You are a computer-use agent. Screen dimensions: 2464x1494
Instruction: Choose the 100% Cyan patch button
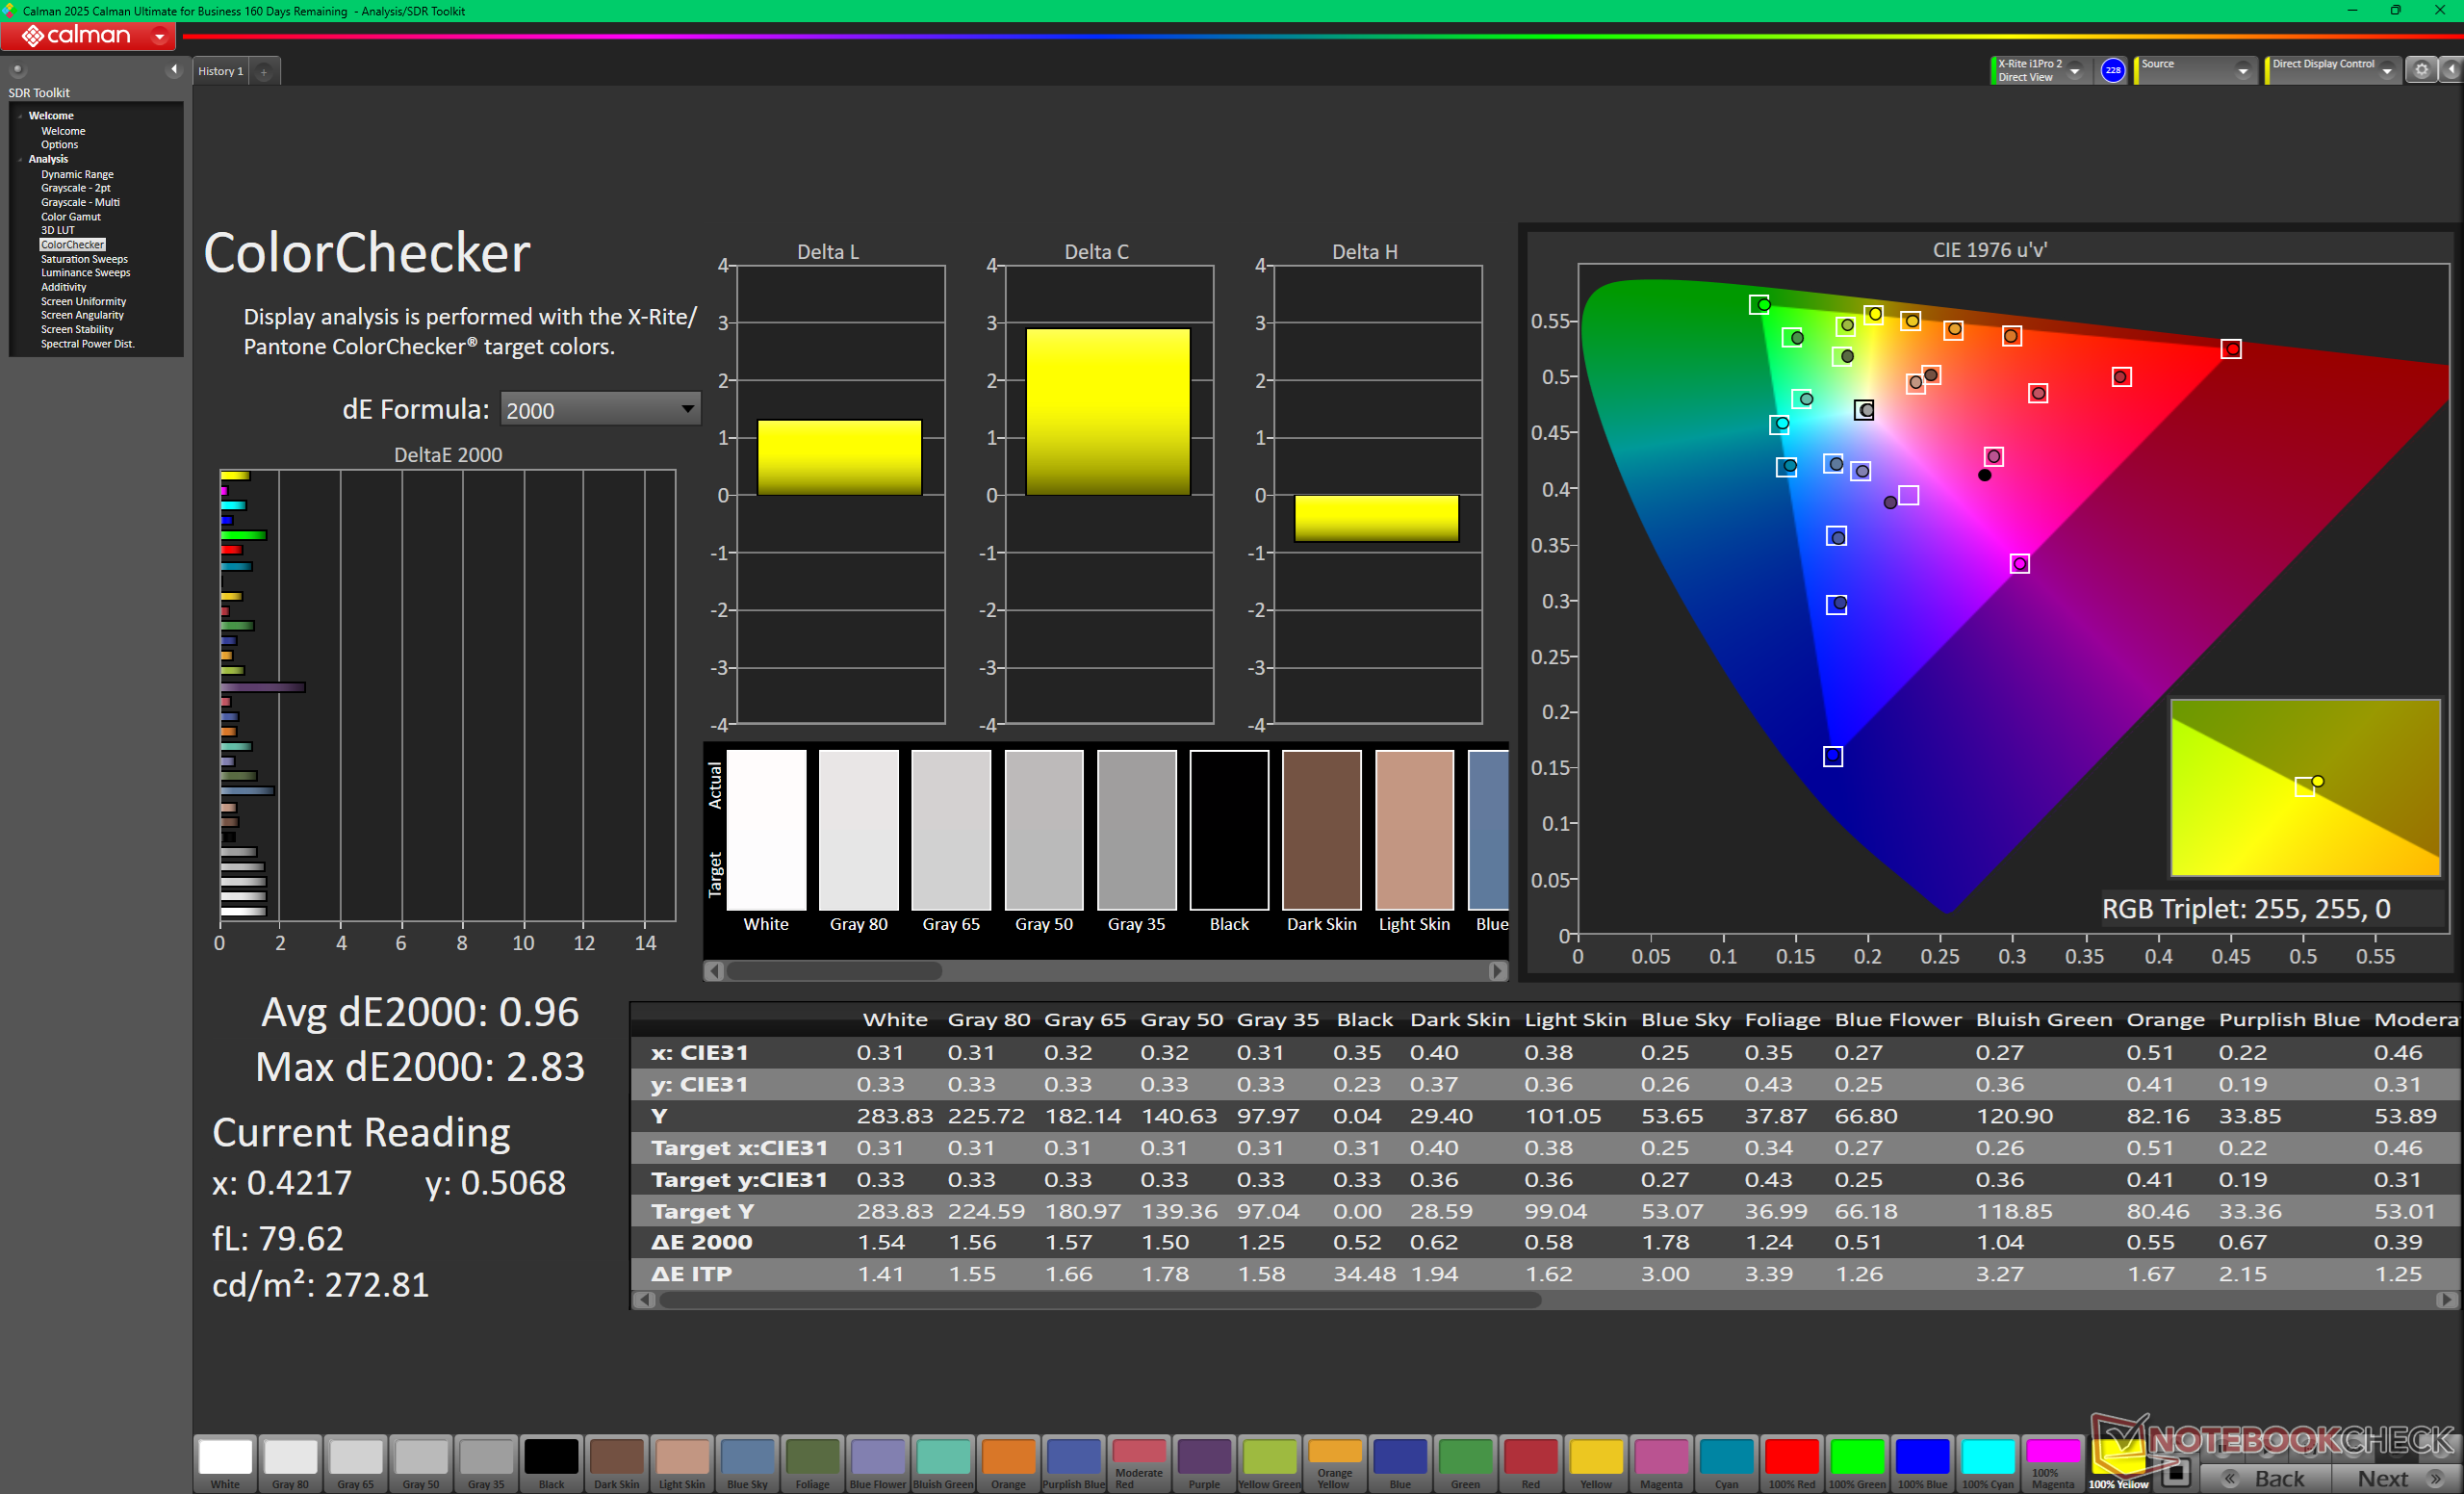[1987, 1463]
